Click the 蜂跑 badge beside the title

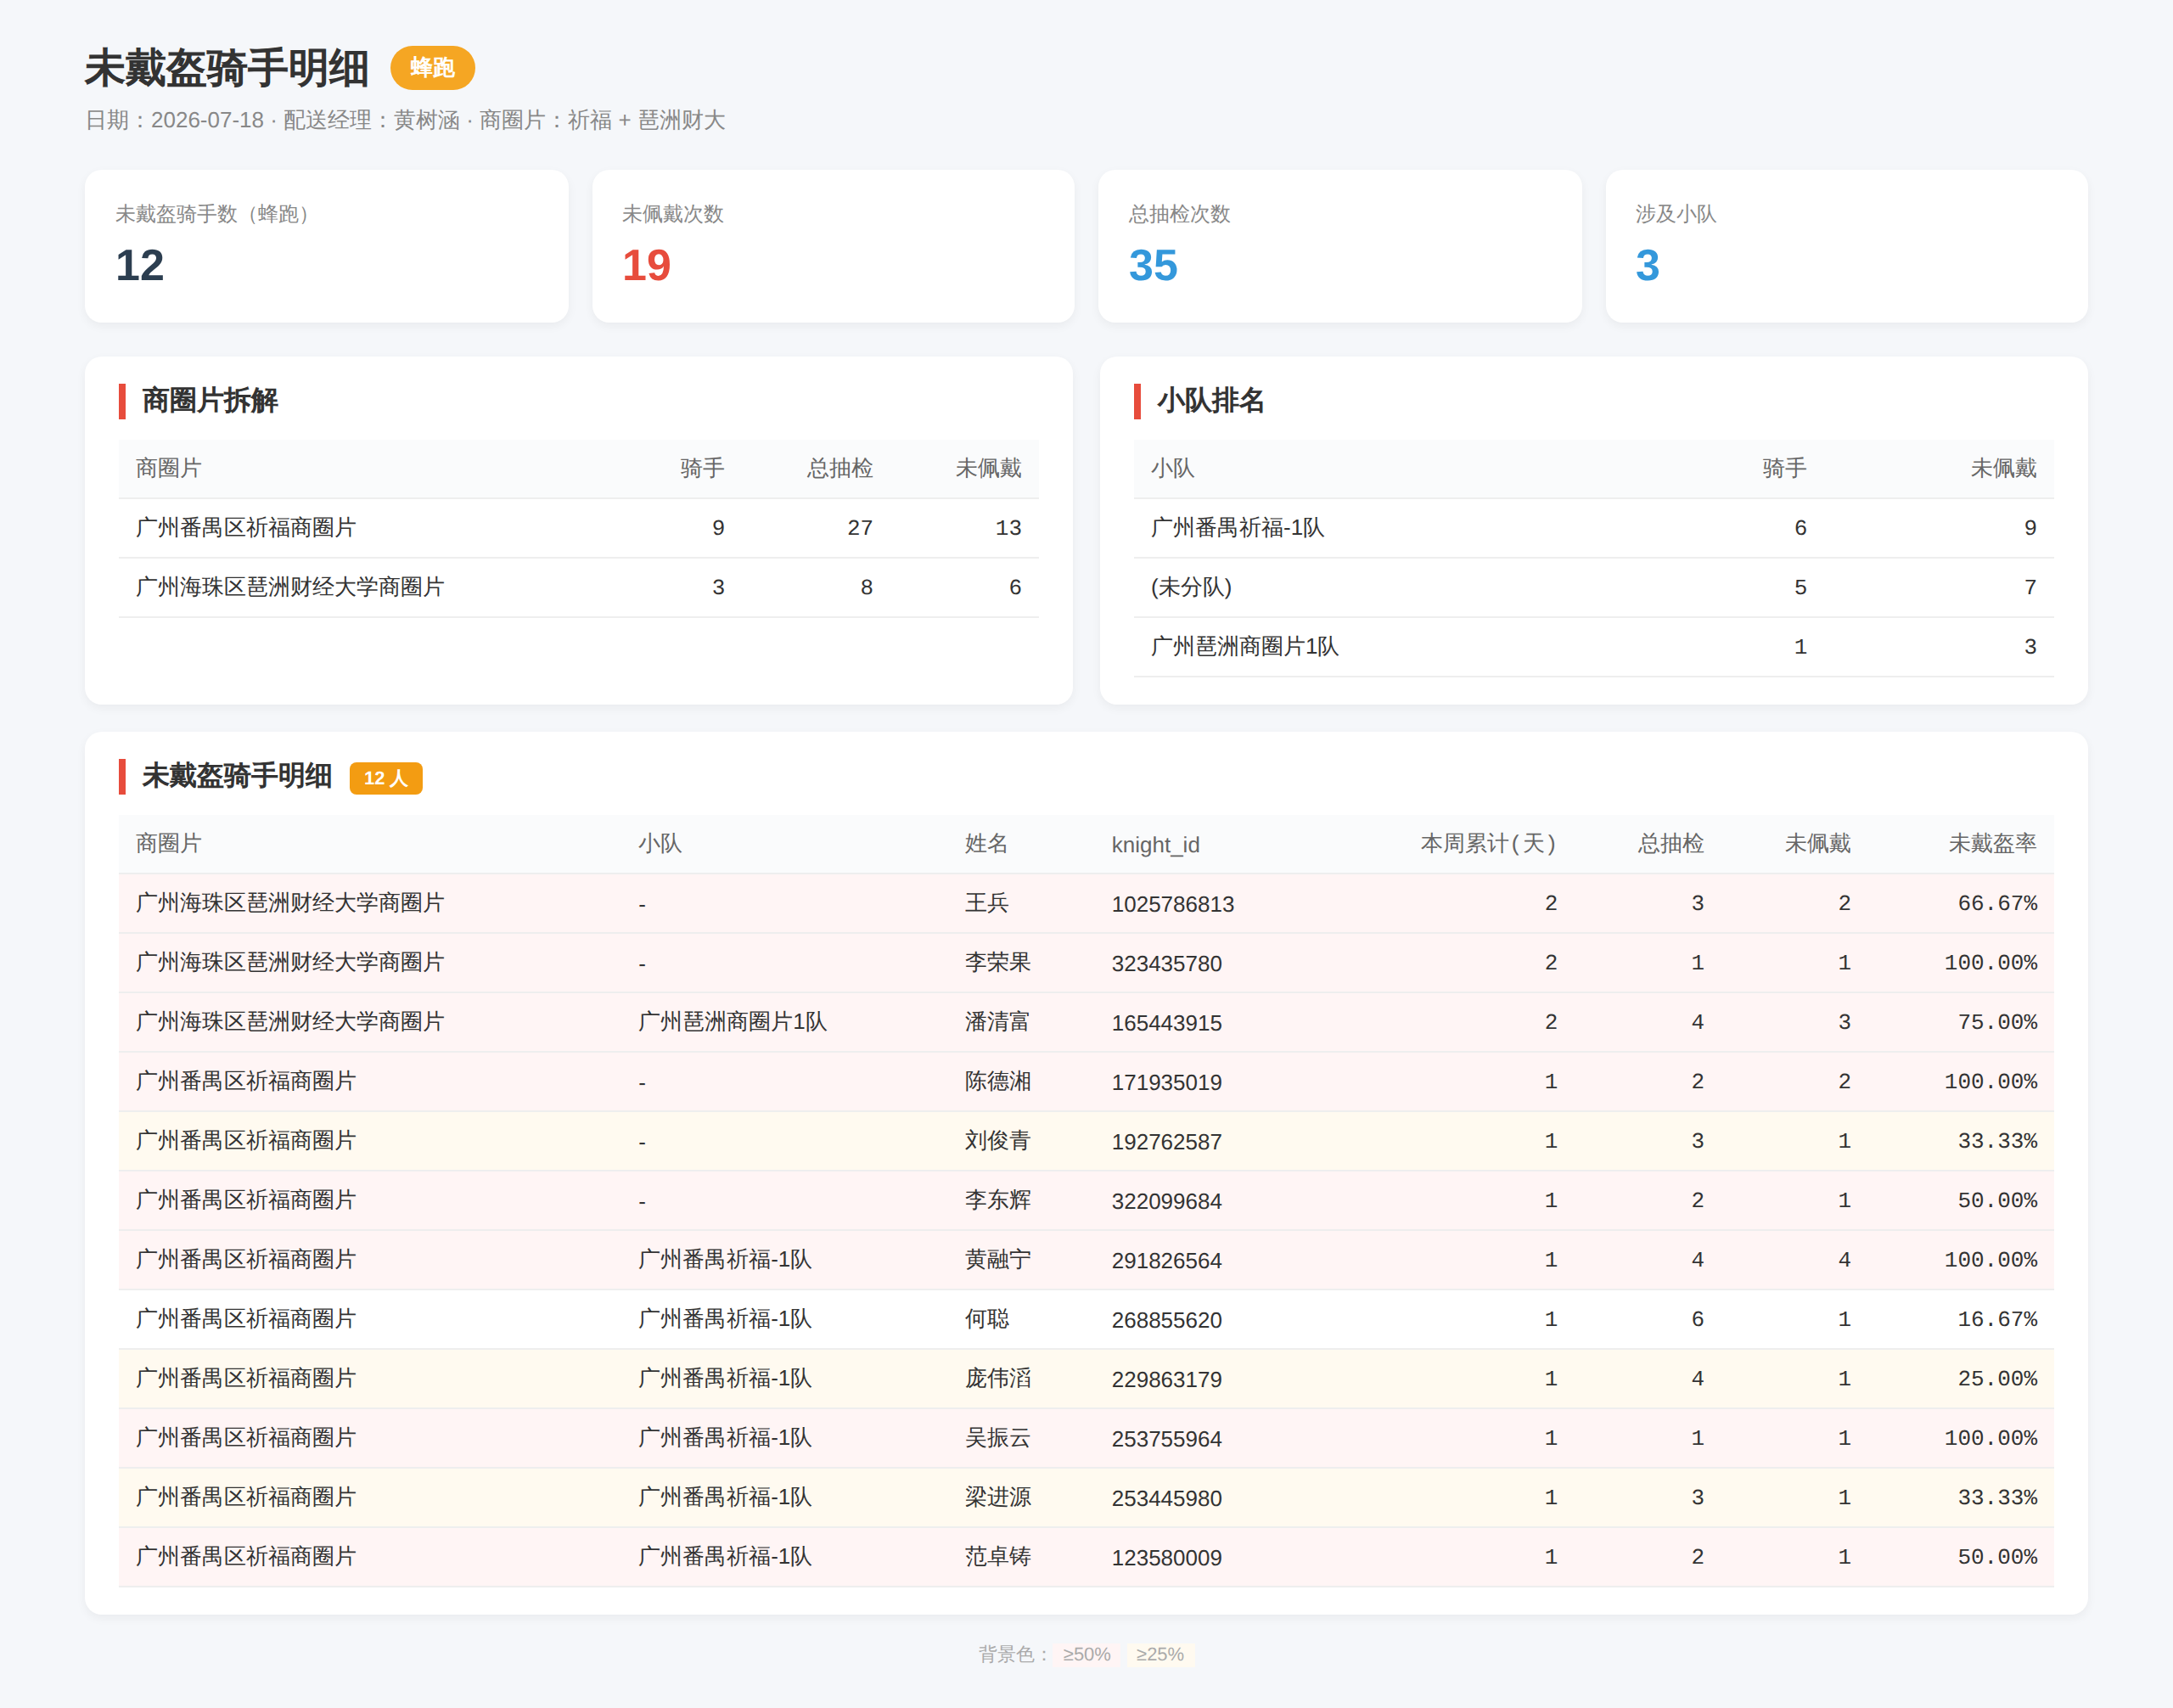432,68
